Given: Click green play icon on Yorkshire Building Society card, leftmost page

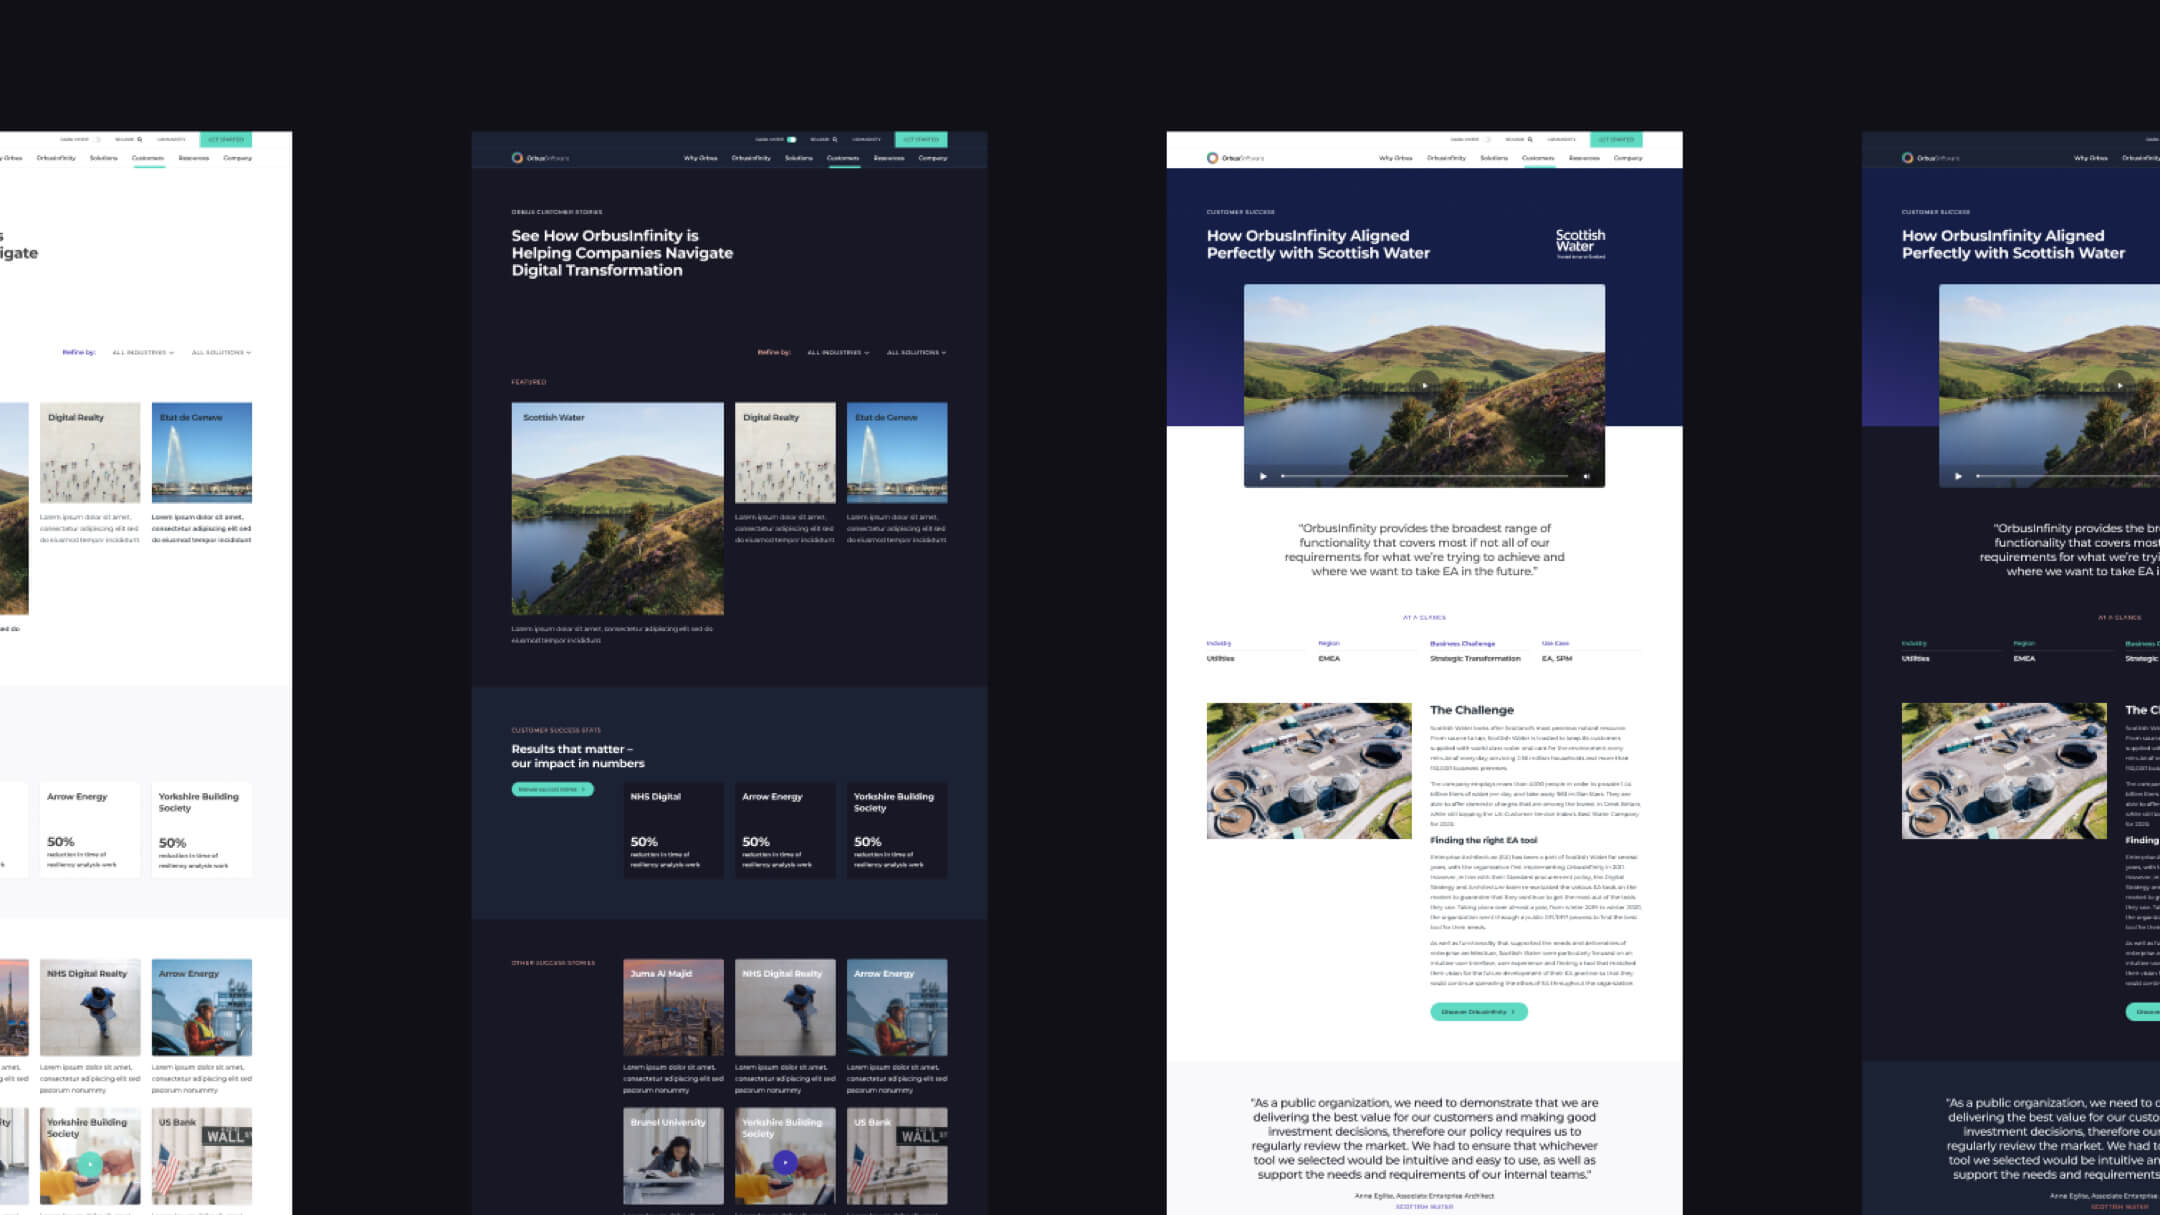Looking at the screenshot, I should pyautogui.click(x=90, y=1164).
